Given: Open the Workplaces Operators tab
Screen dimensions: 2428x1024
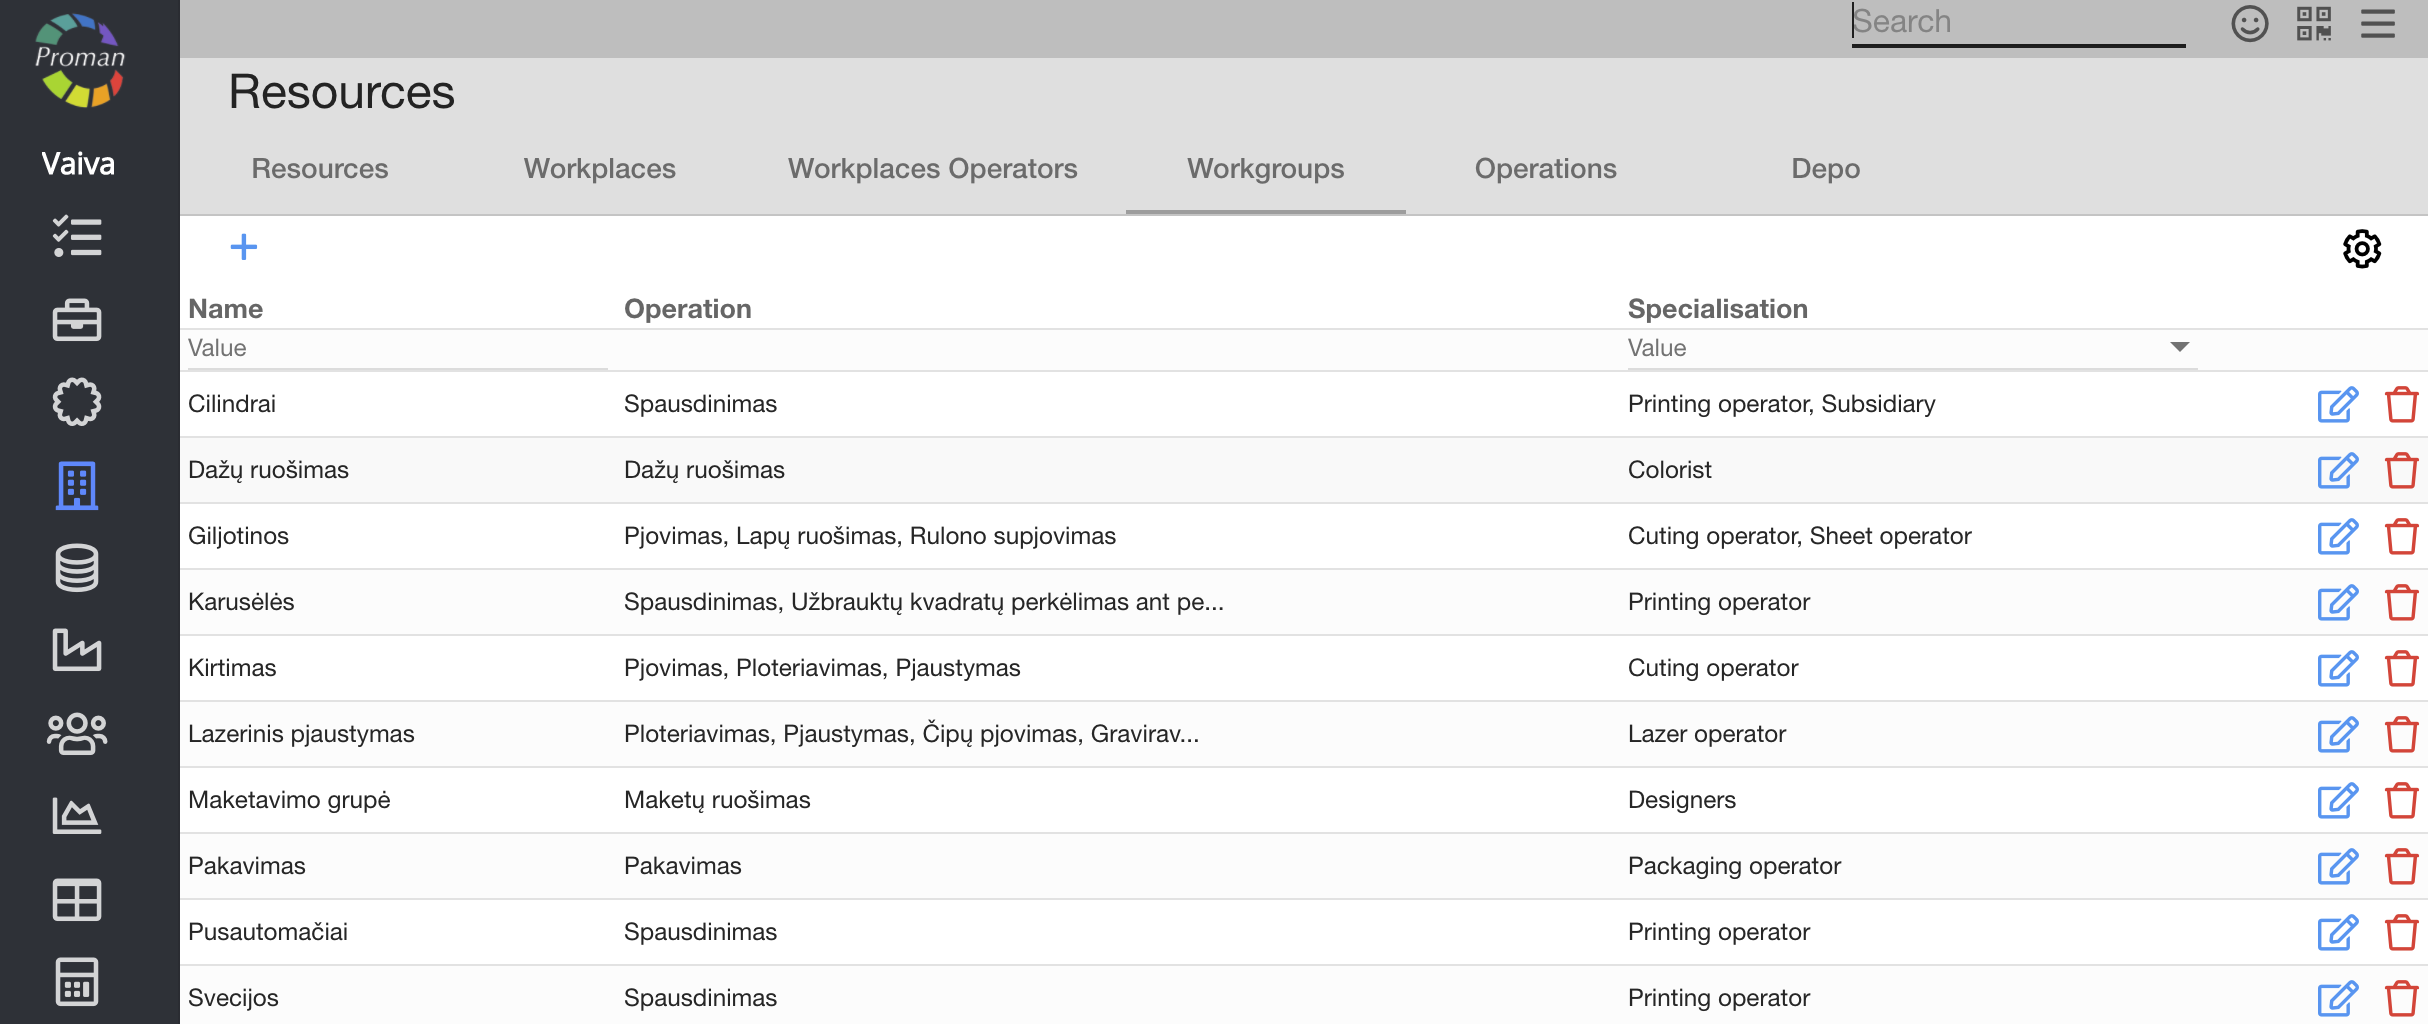Looking at the screenshot, I should [x=932, y=169].
